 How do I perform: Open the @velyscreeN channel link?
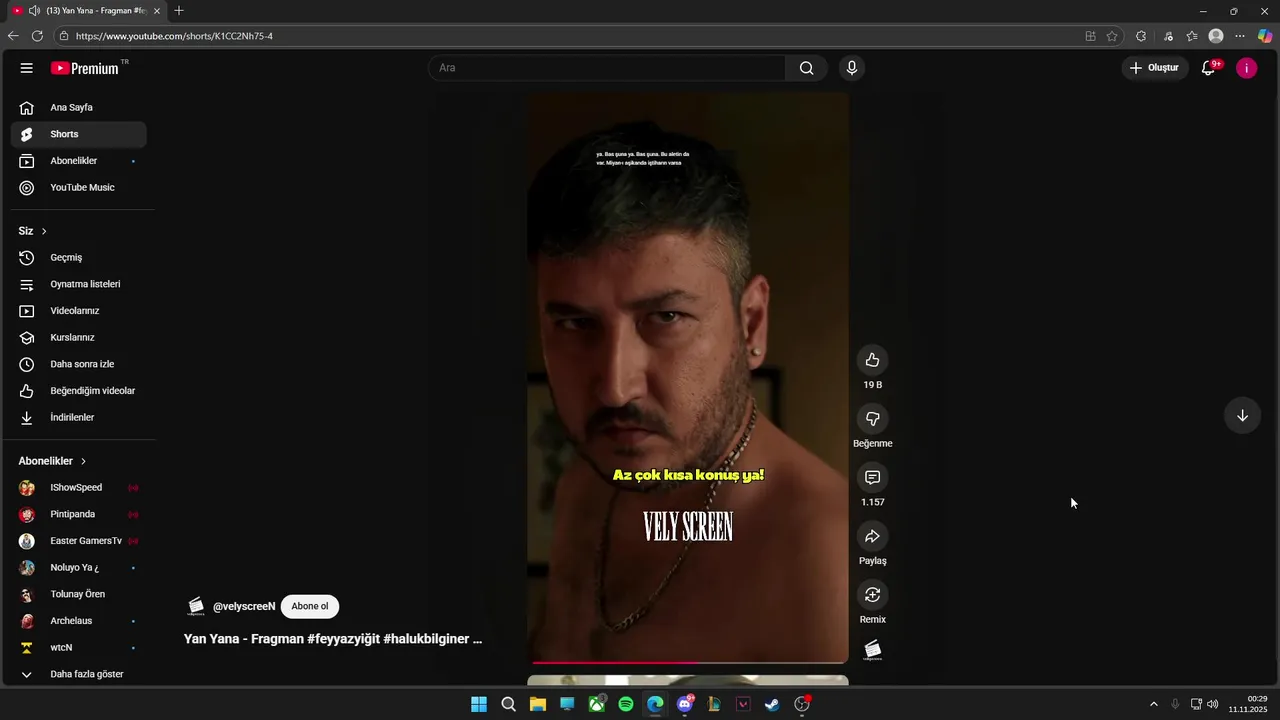click(244, 606)
